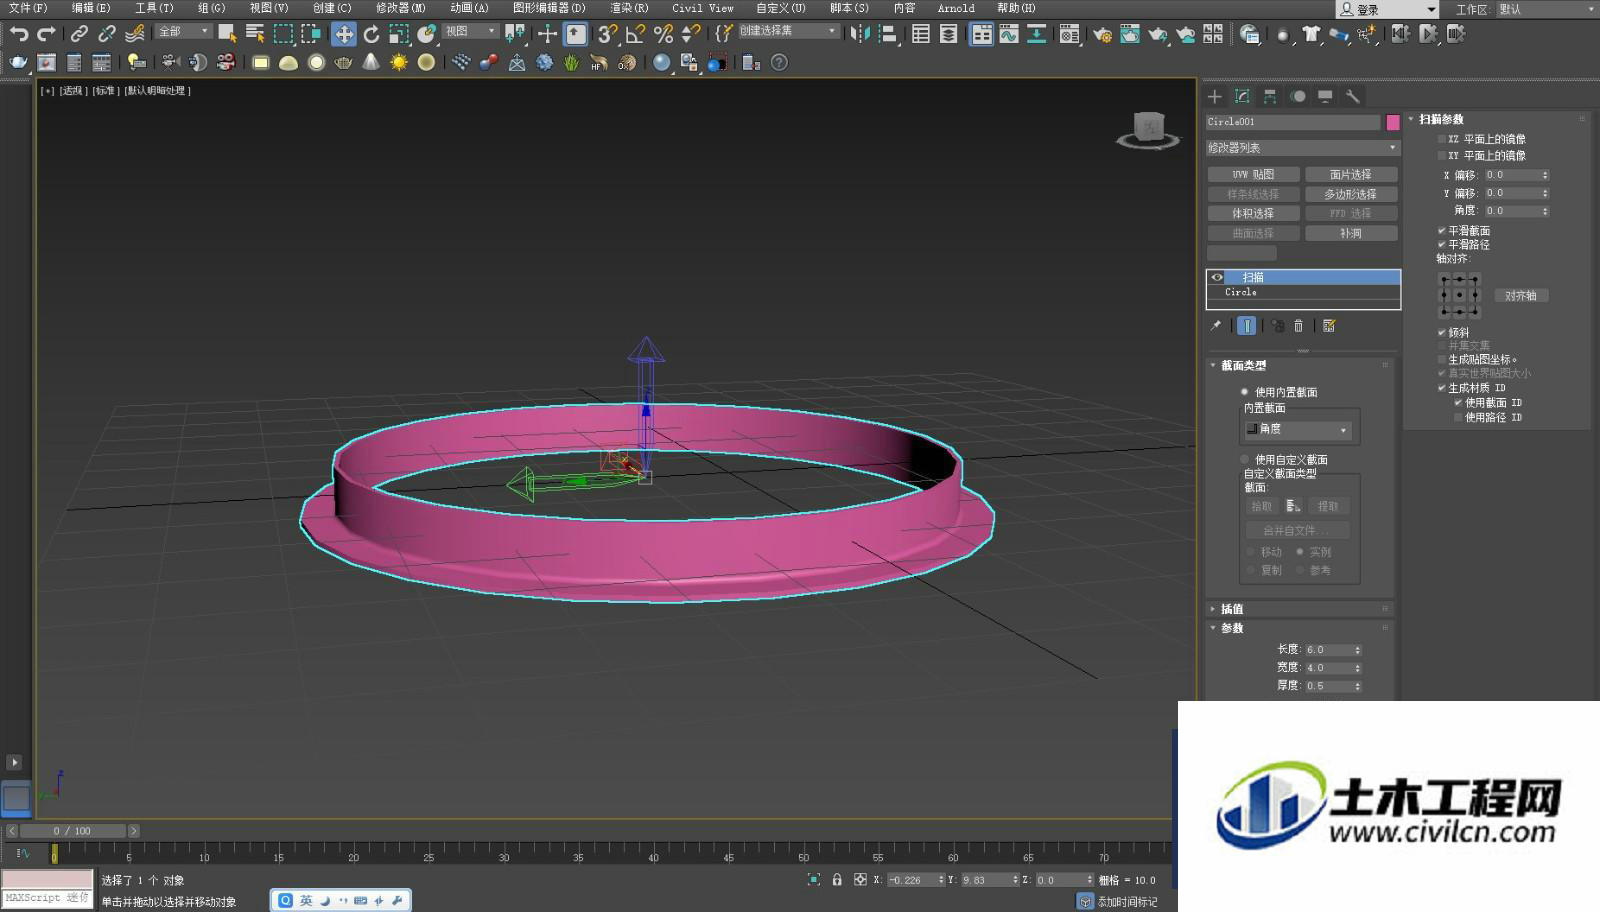The height and width of the screenshot is (912, 1600).
Task: Enable 使用路径 ID checkbox
Action: click(1458, 417)
